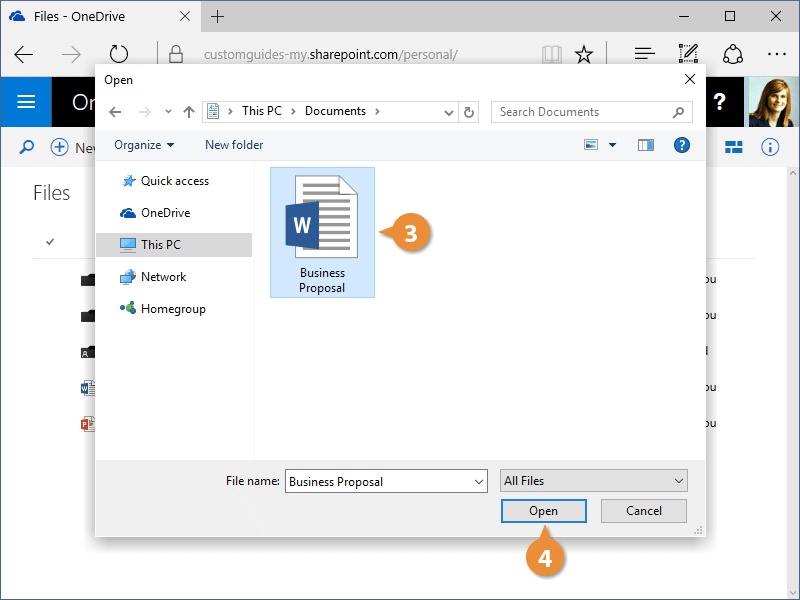The width and height of the screenshot is (800, 600).
Task: Refresh the browser page
Action: coord(119,54)
